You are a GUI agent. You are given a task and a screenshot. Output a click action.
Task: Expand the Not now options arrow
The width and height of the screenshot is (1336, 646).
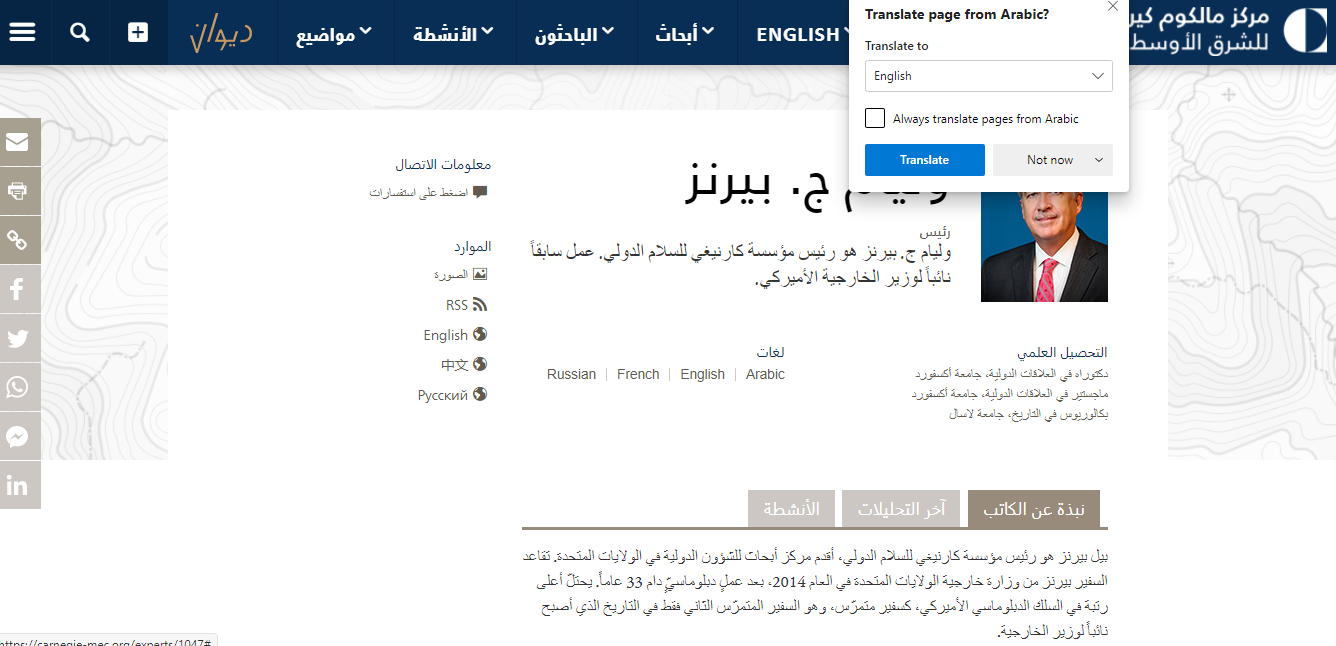1099,160
